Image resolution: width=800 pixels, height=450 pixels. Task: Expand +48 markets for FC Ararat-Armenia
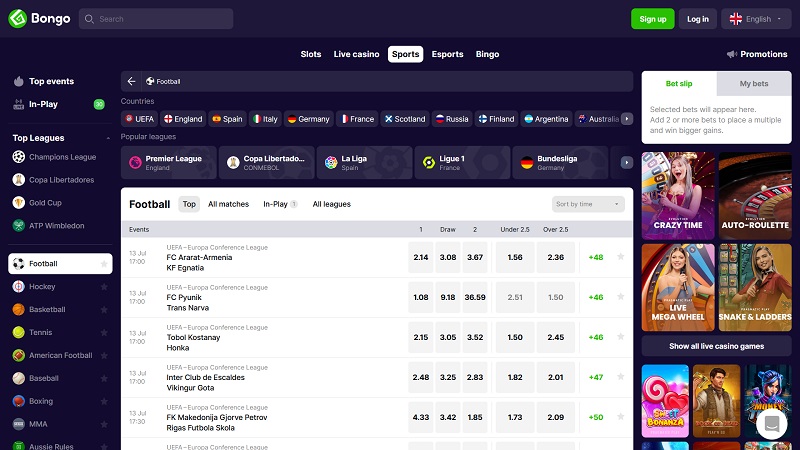pyautogui.click(x=596, y=257)
